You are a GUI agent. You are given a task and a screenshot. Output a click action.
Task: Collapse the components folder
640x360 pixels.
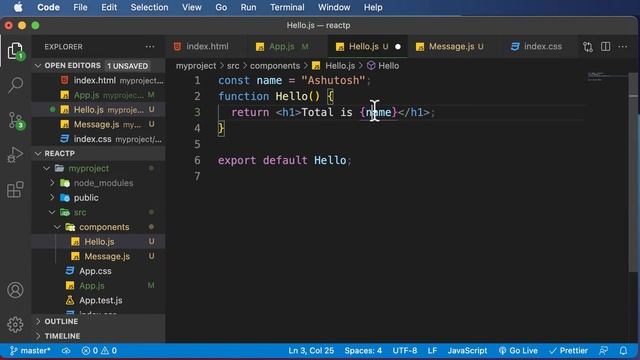[x=58, y=227]
